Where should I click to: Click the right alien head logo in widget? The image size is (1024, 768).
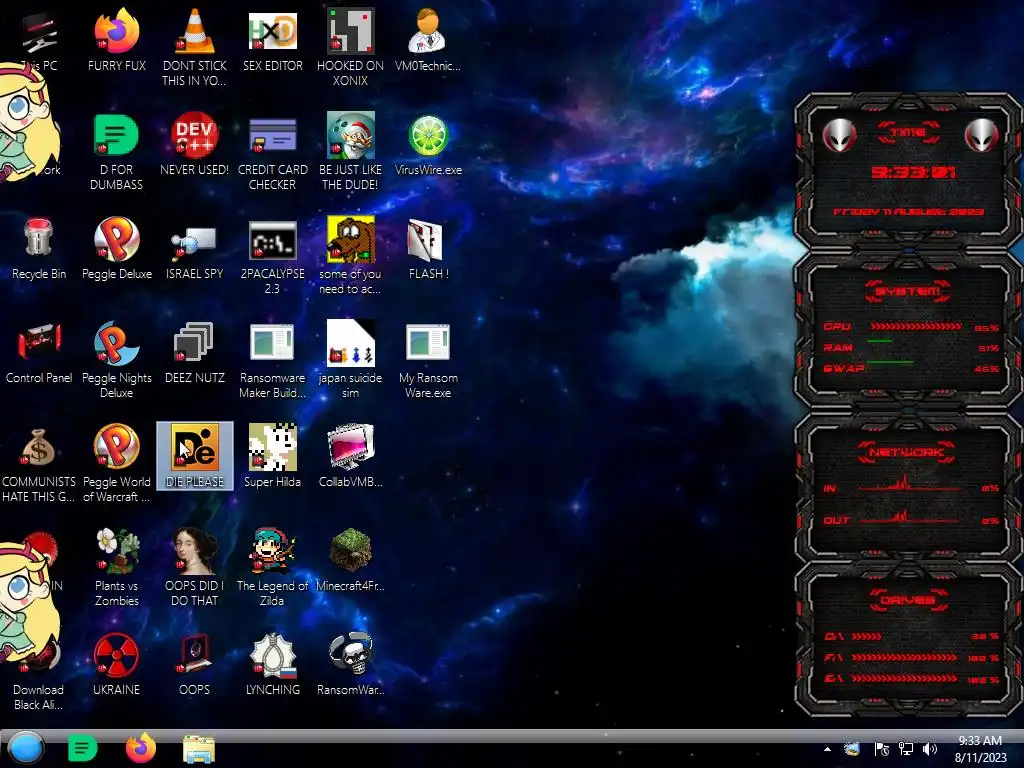click(981, 136)
